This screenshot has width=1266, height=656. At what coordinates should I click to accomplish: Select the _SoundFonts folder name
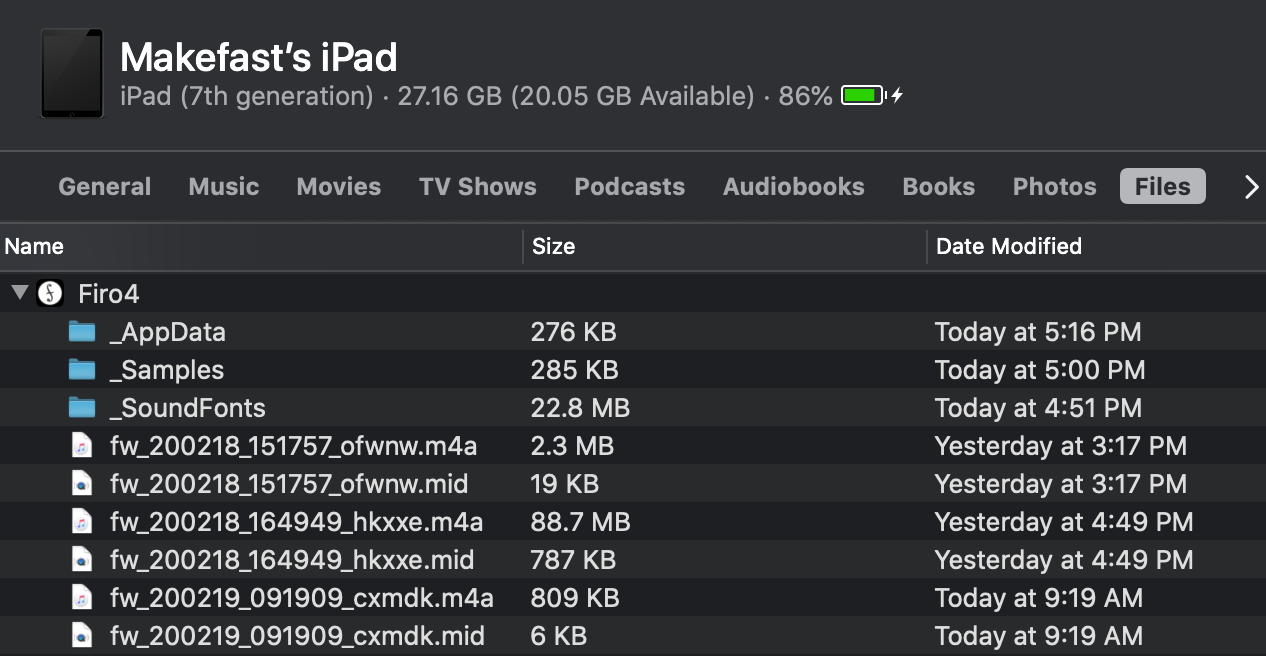tap(188, 408)
